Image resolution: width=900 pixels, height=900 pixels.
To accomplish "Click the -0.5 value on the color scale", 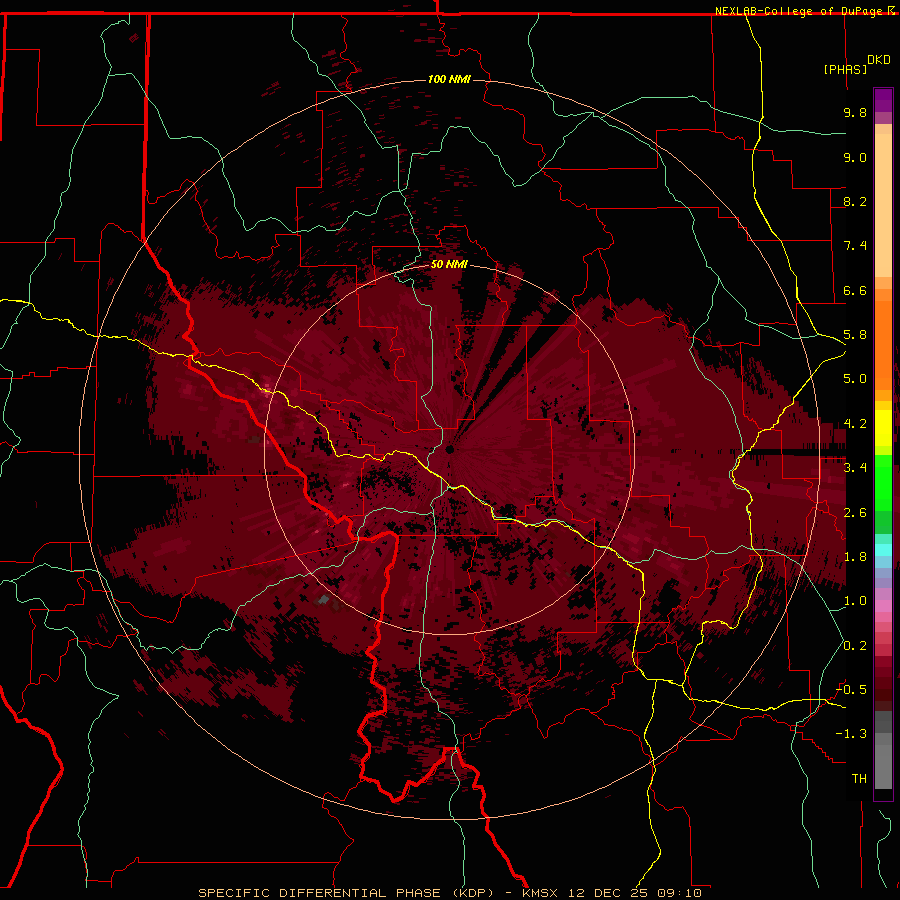I will (x=851, y=690).
